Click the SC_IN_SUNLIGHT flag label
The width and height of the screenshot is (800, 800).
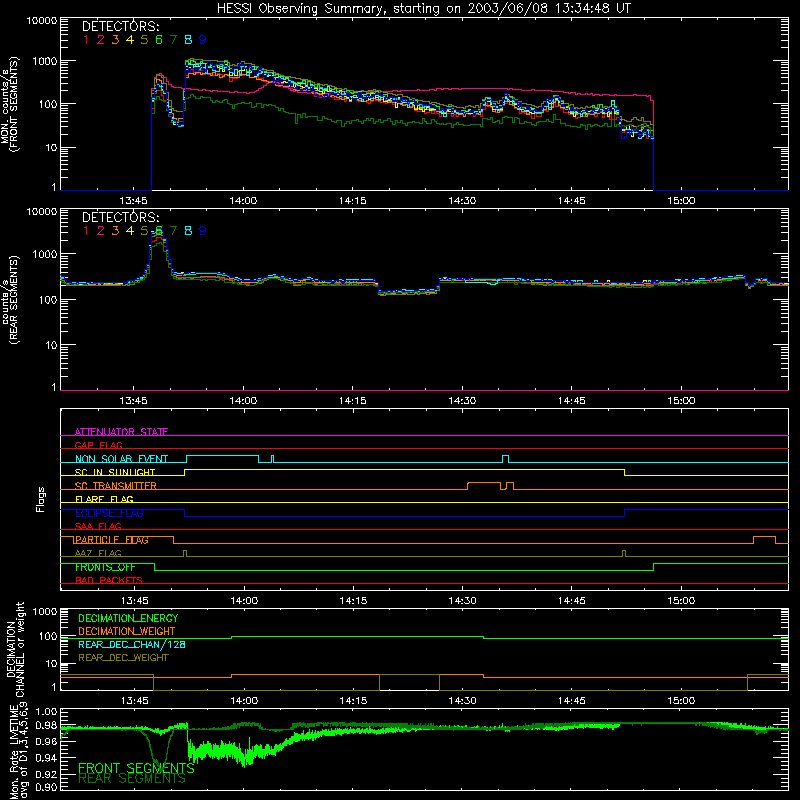pyautogui.click(x=115, y=472)
